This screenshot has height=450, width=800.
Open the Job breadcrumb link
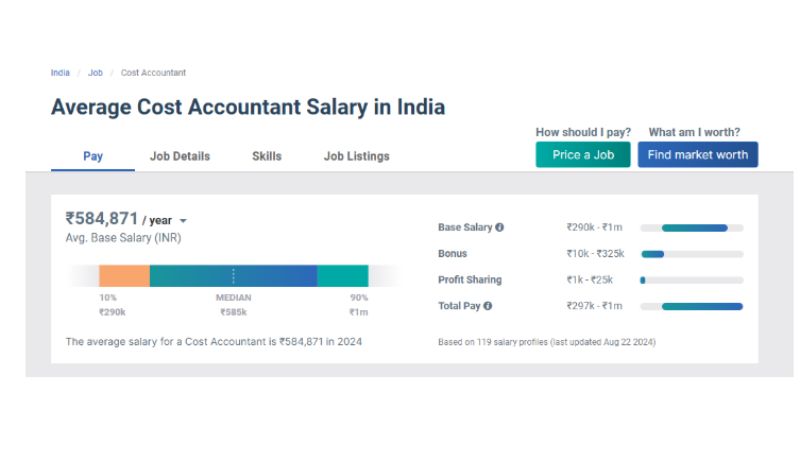coord(95,73)
